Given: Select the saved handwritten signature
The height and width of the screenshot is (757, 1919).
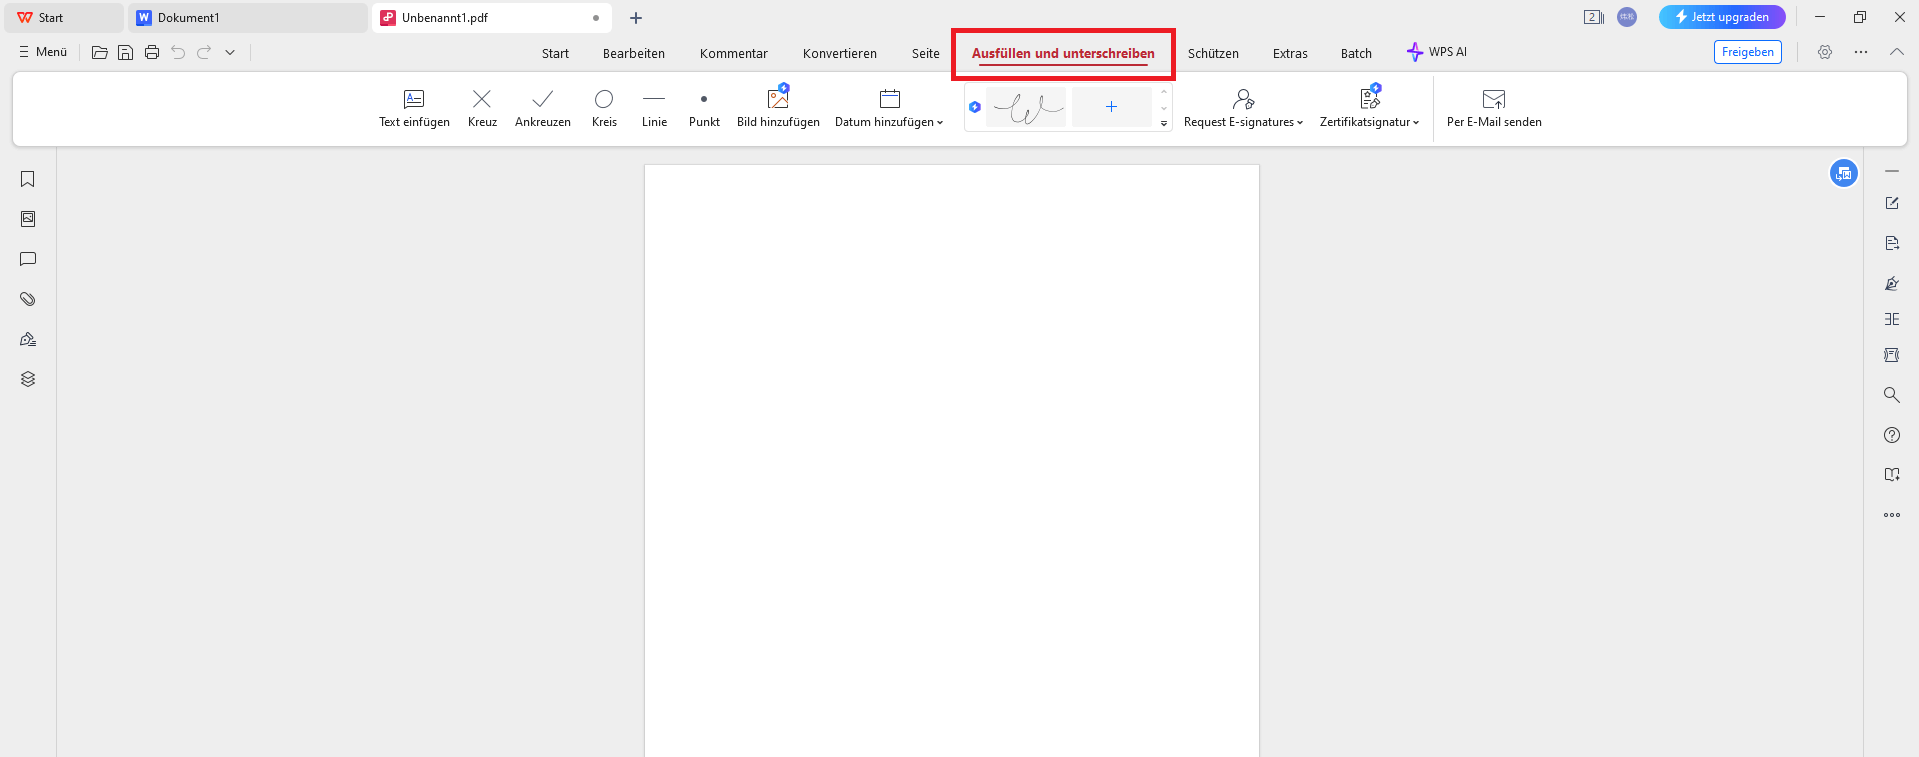Looking at the screenshot, I should pyautogui.click(x=1026, y=107).
